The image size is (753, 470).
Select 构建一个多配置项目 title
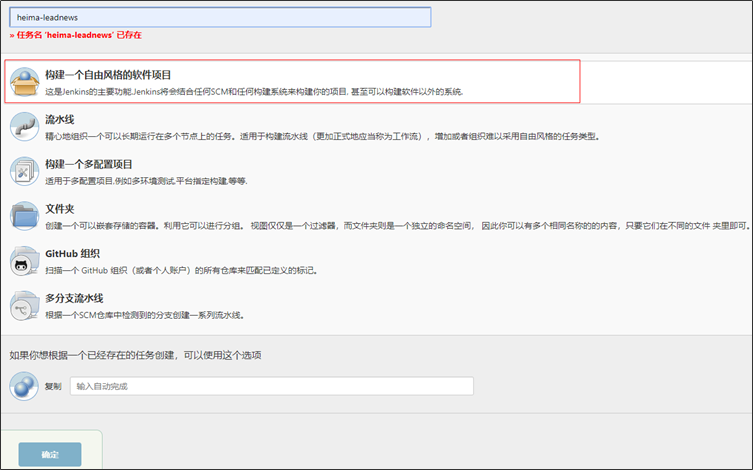[103, 164]
